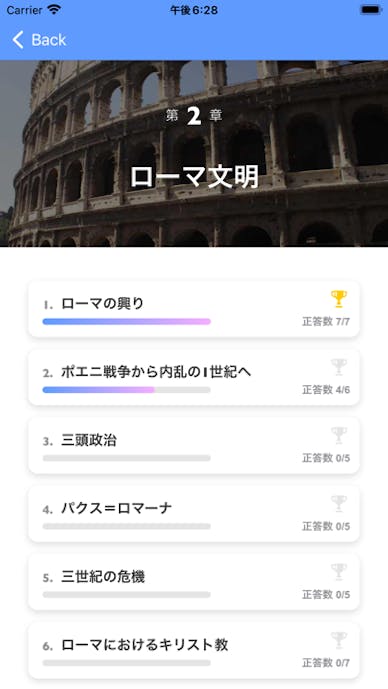Open lesson 2 ポエニ戦争から内乱の1世紀へ
388x689 pixels.
tap(194, 377)
